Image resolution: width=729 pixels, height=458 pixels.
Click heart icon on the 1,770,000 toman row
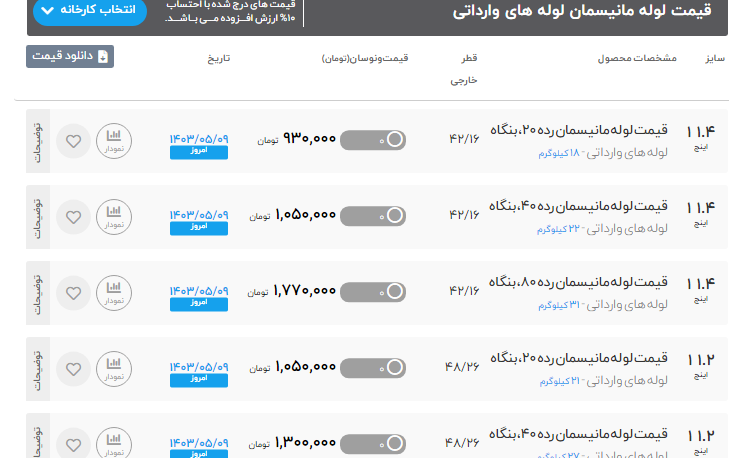(x=73, y=293)
